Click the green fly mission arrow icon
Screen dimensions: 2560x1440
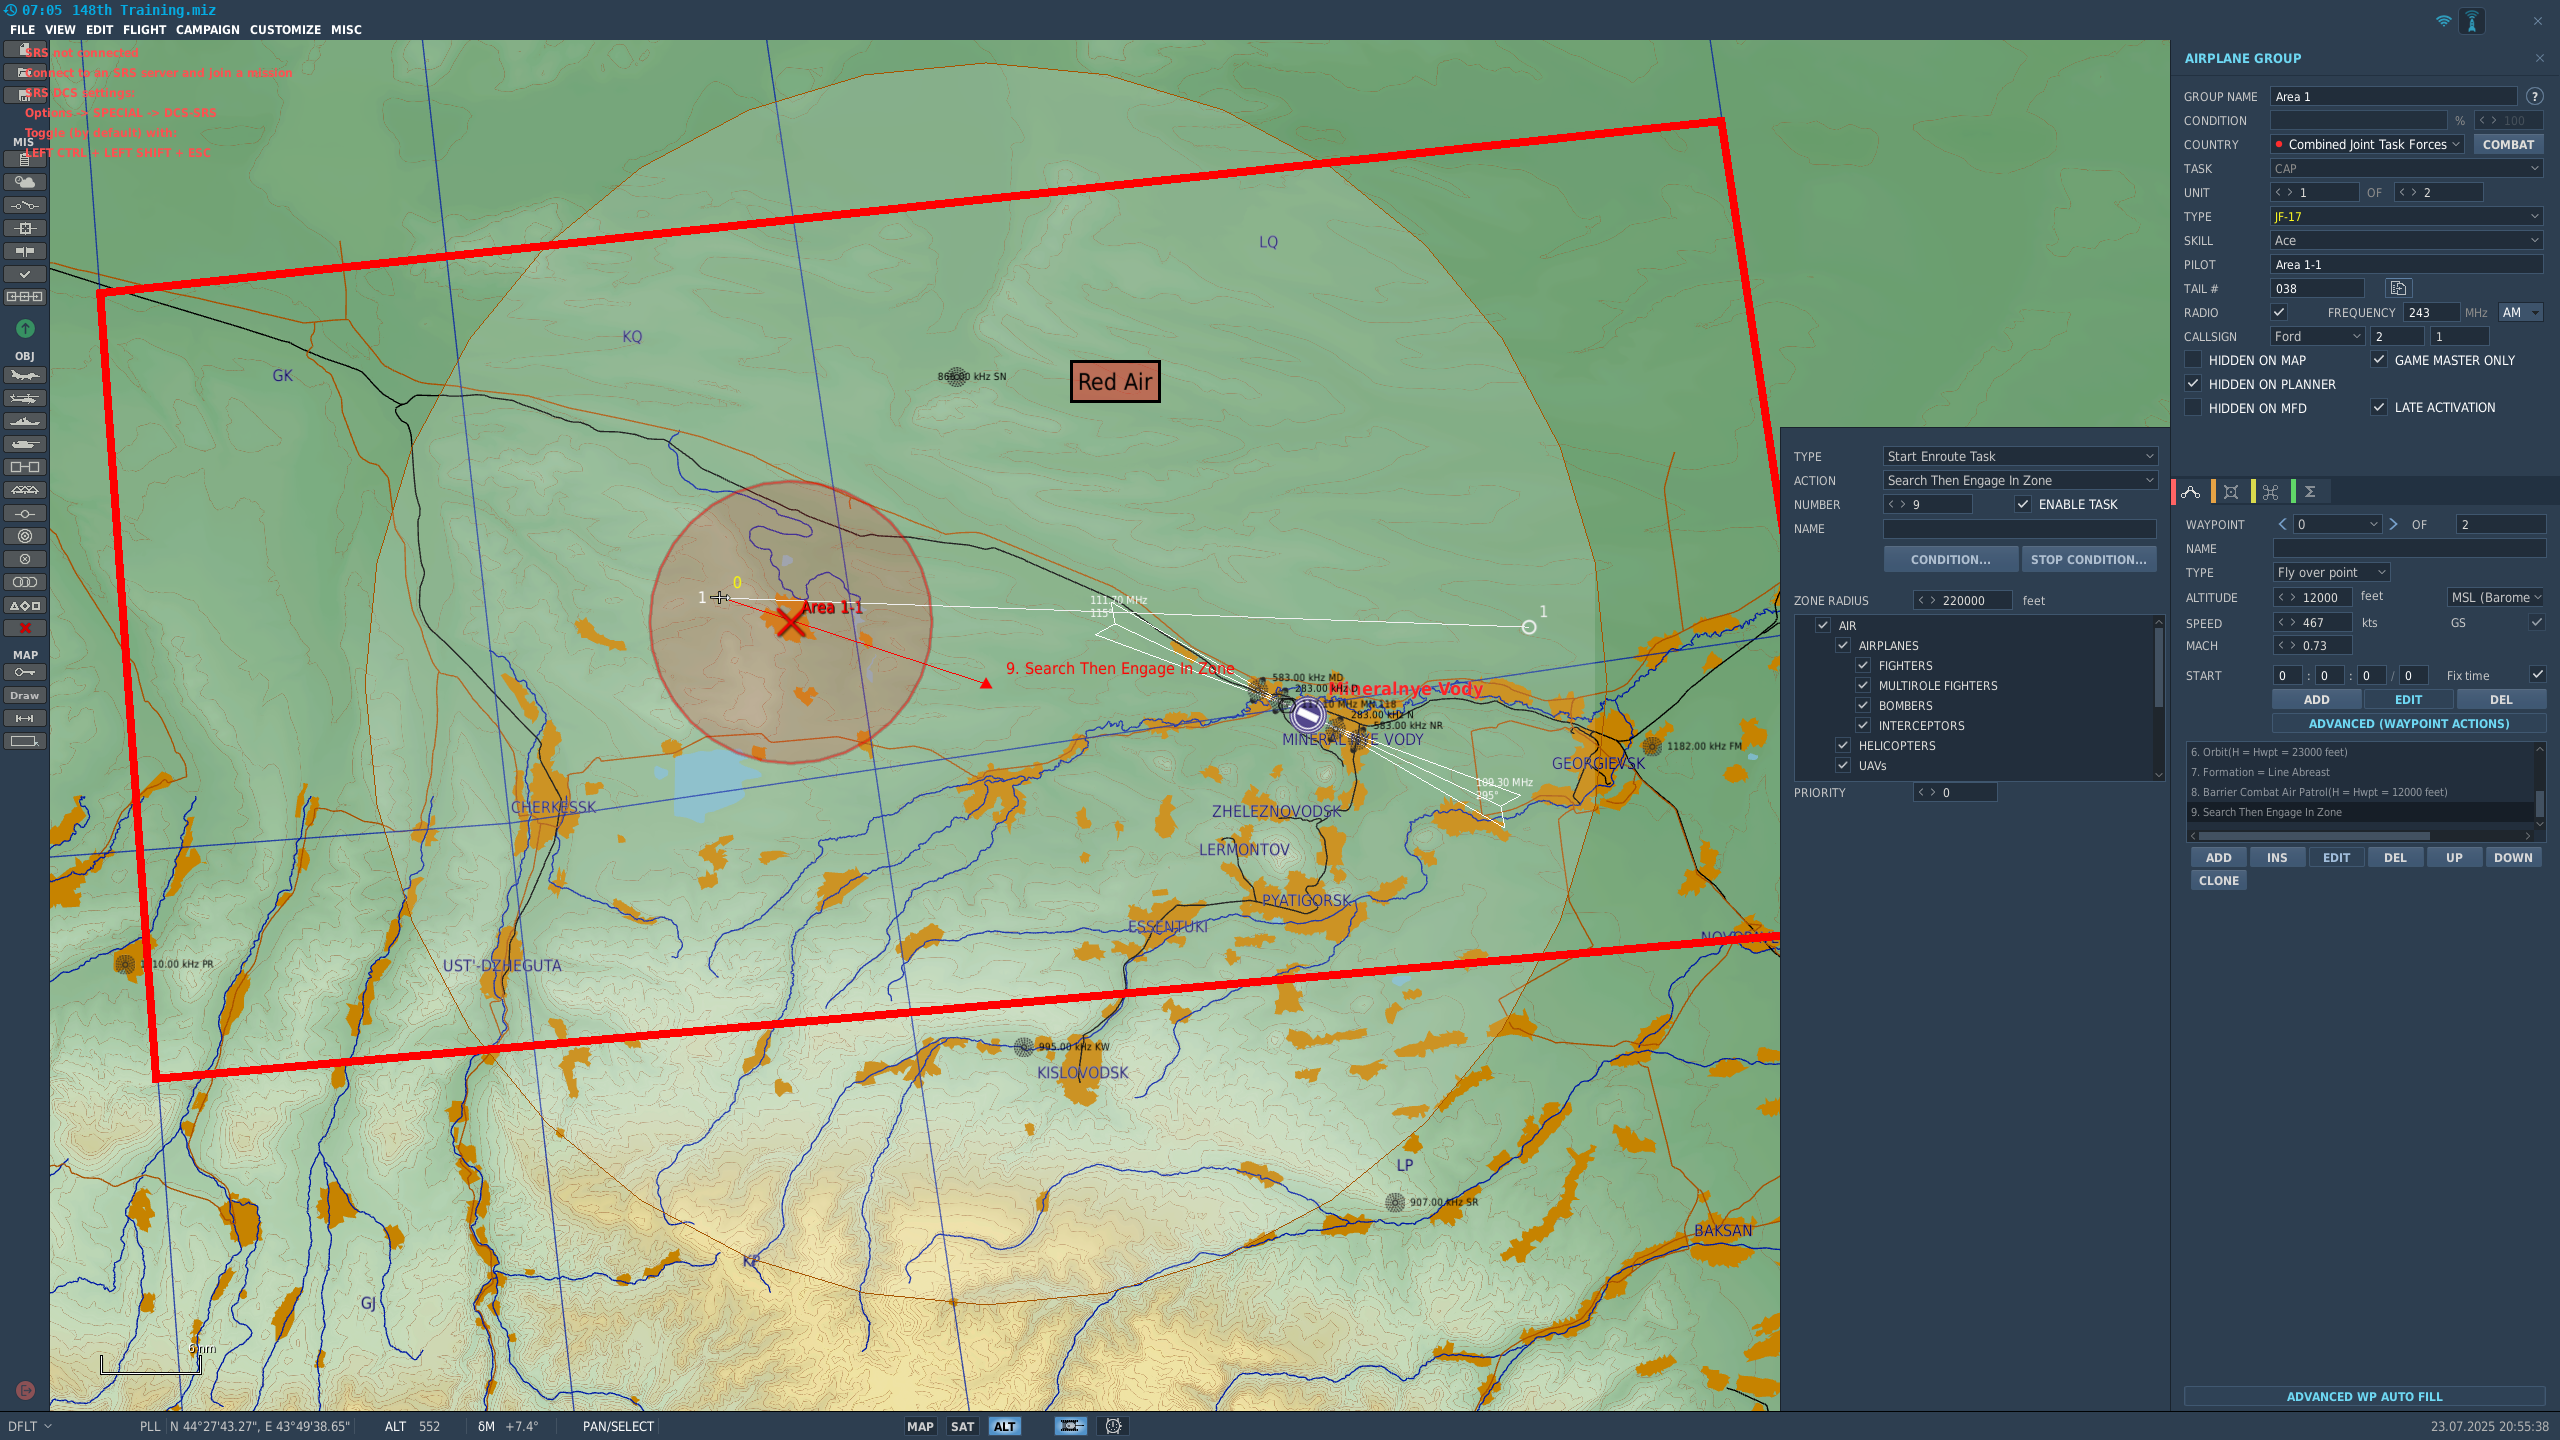click(25, 328)
